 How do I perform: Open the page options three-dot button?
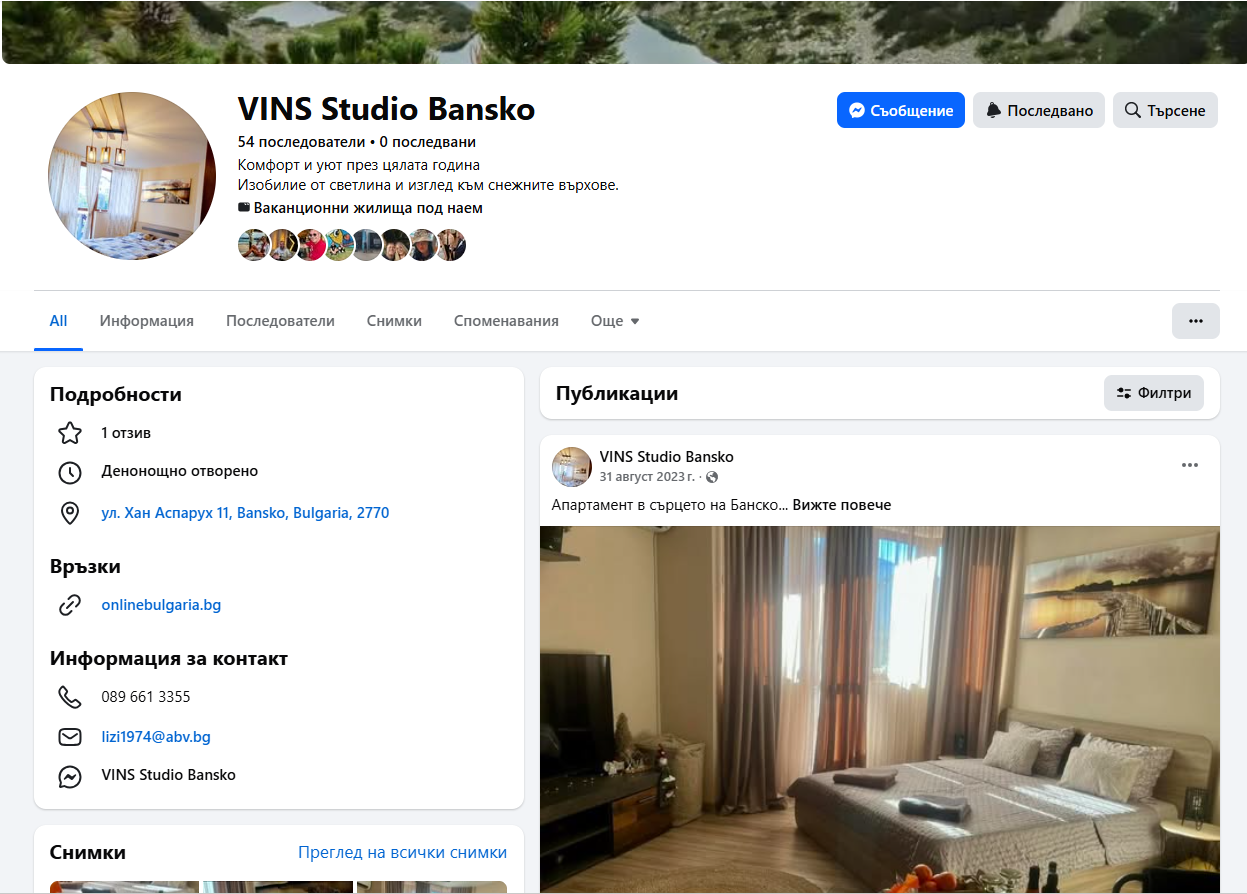[1196, 321]
